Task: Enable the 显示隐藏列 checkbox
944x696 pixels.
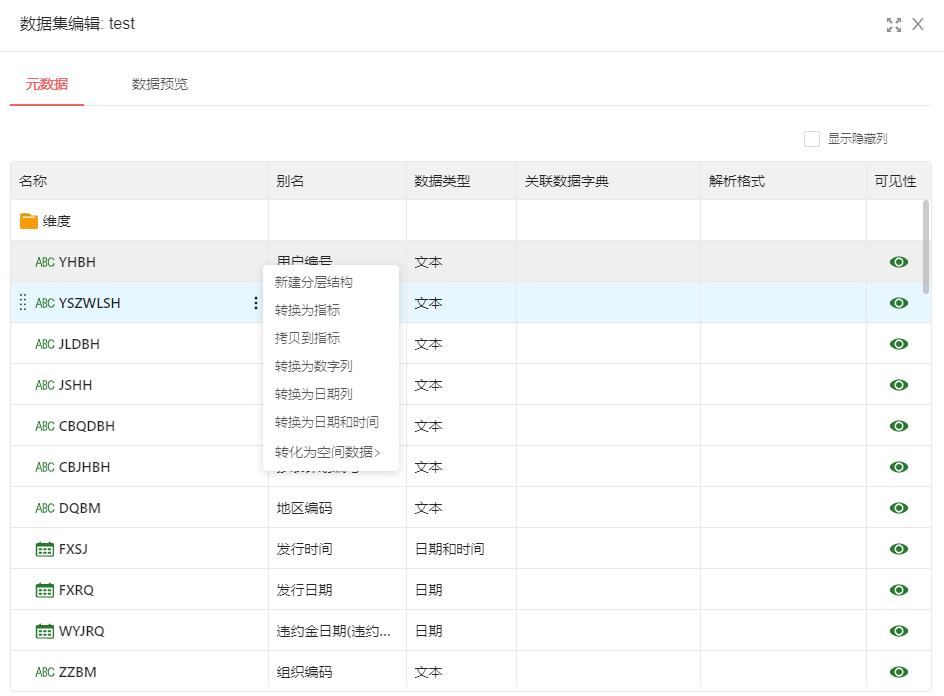Action: [x=812, y=139]
